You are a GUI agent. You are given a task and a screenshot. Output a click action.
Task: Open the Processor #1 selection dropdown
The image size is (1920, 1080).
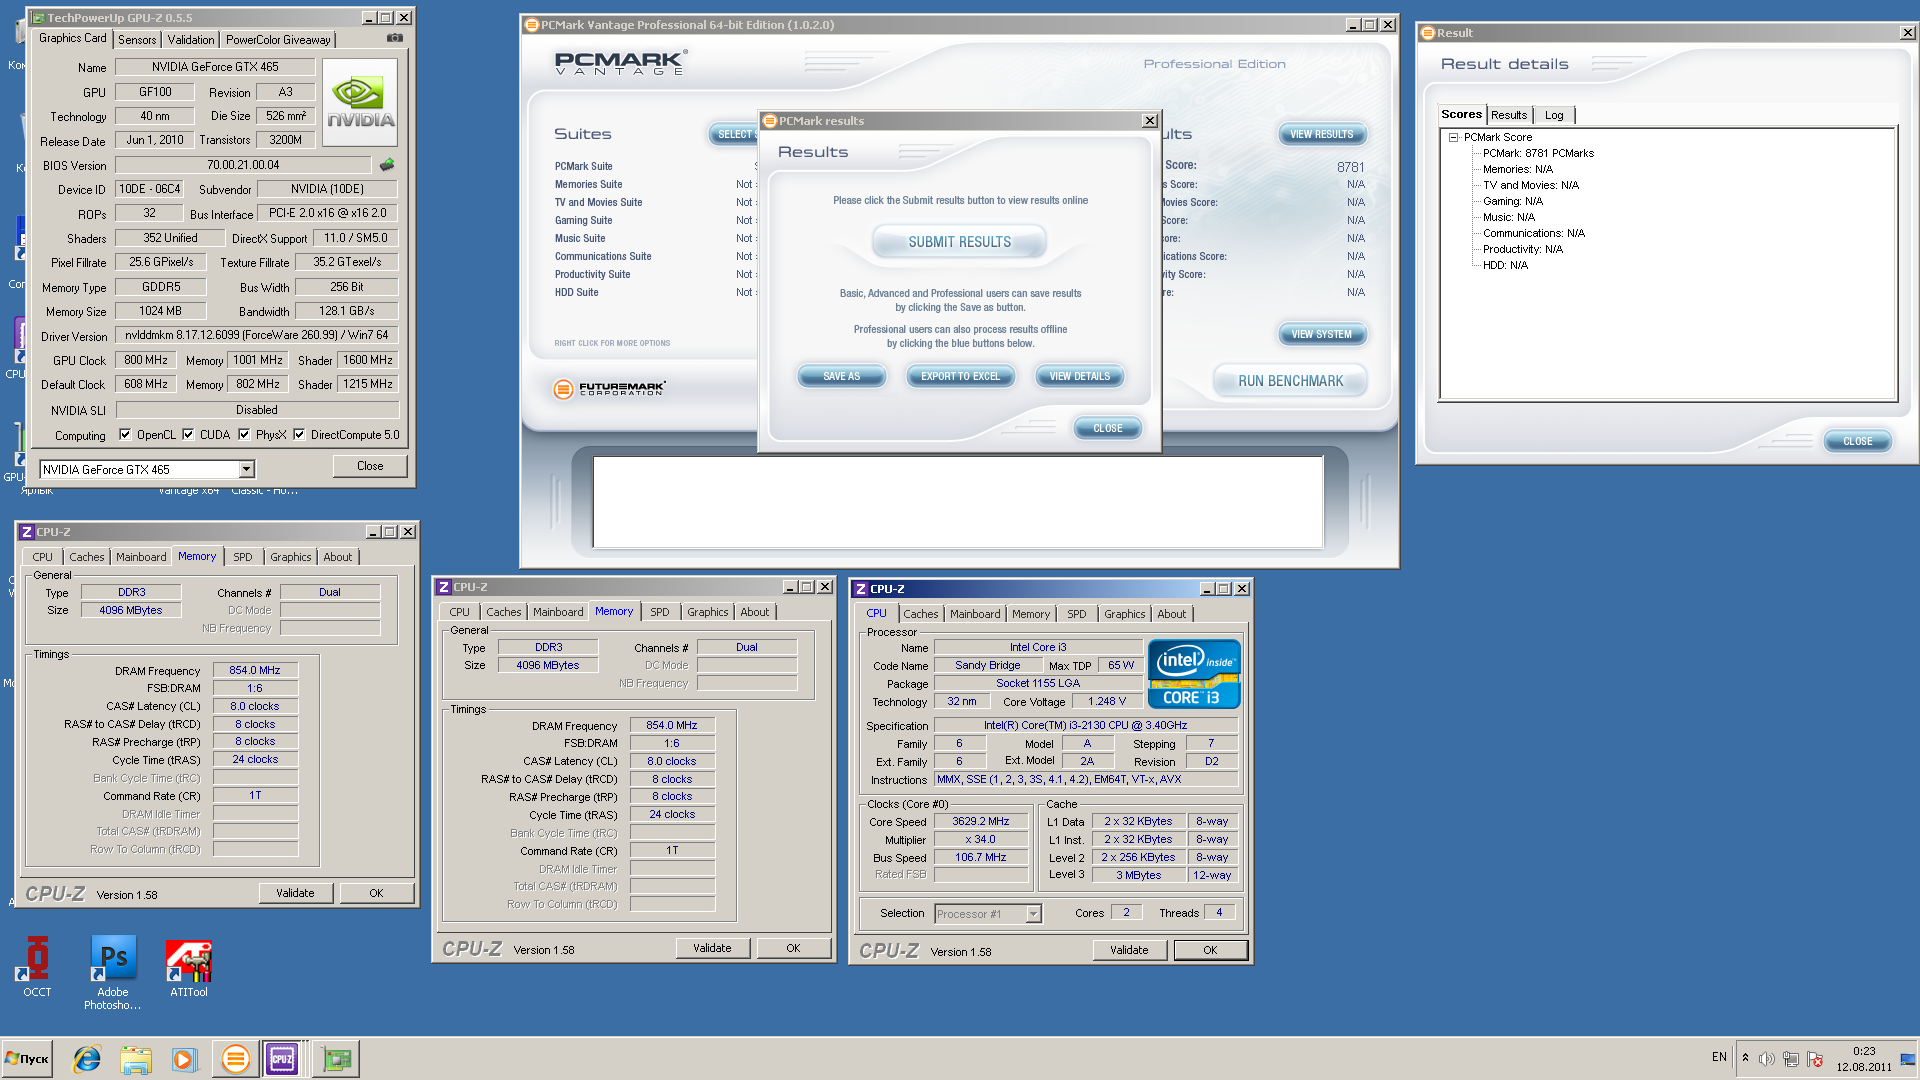(1033, 914)
